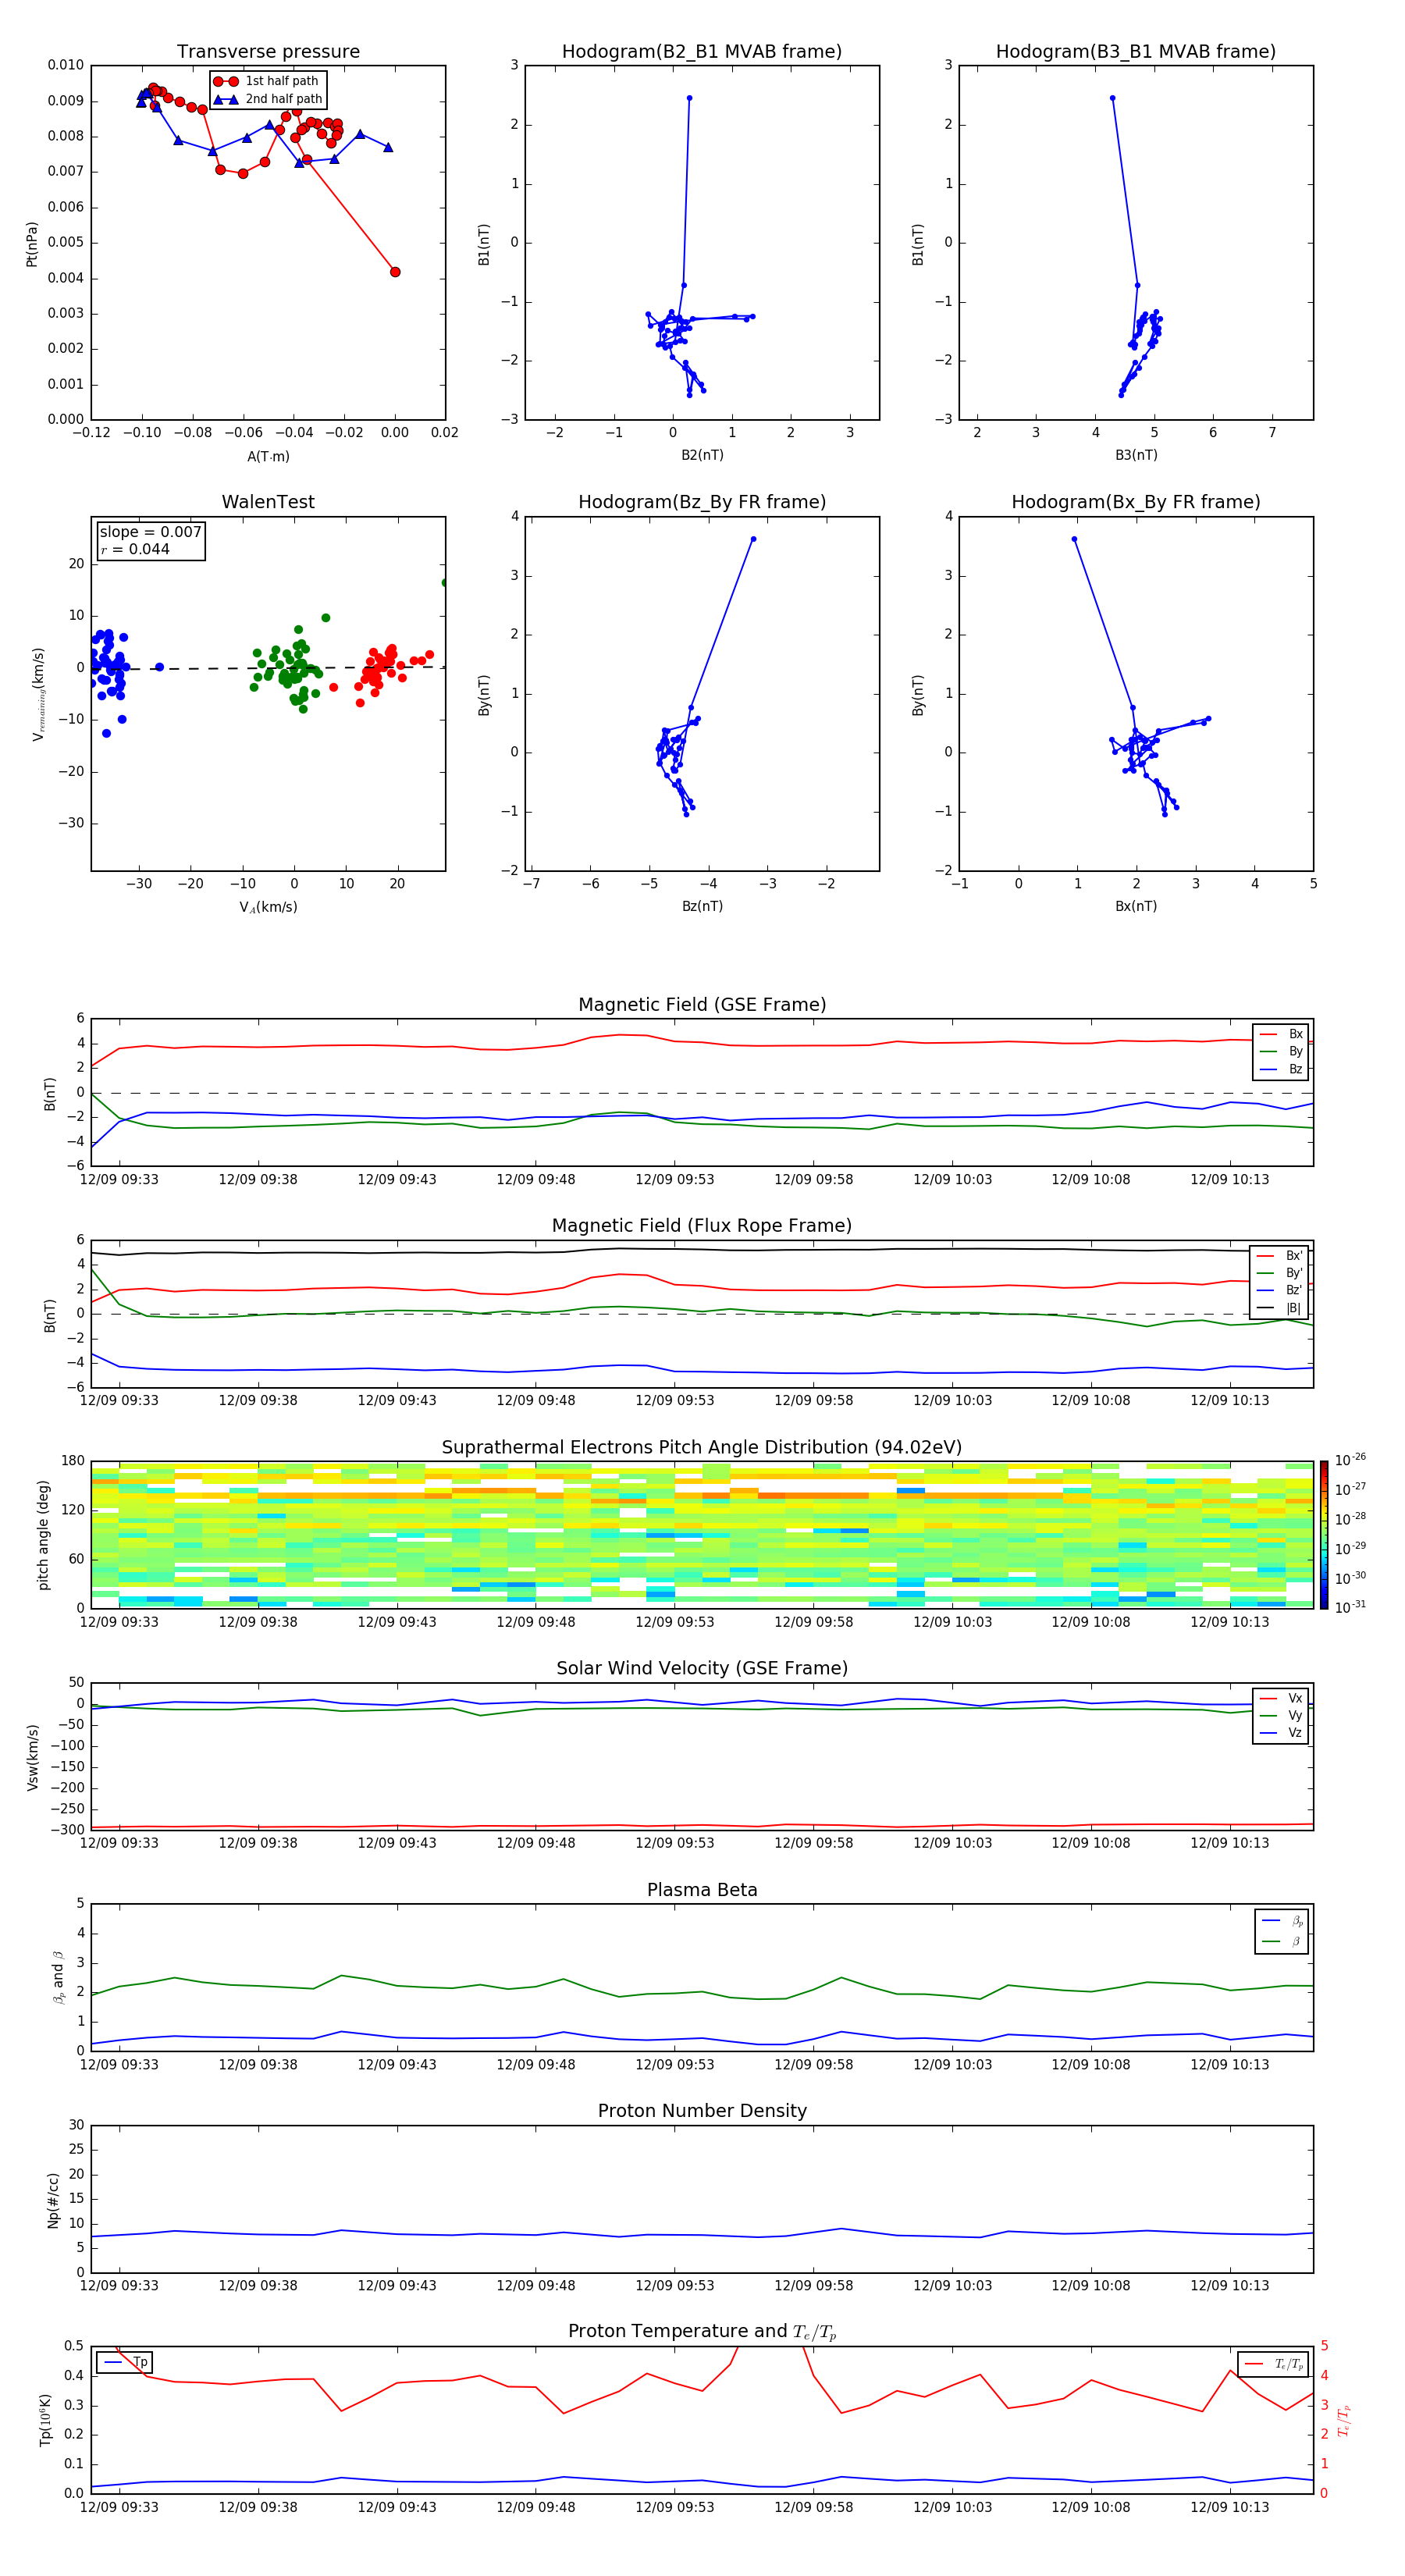Click the 'WalenTest' plot title

(x=268, y=502)
